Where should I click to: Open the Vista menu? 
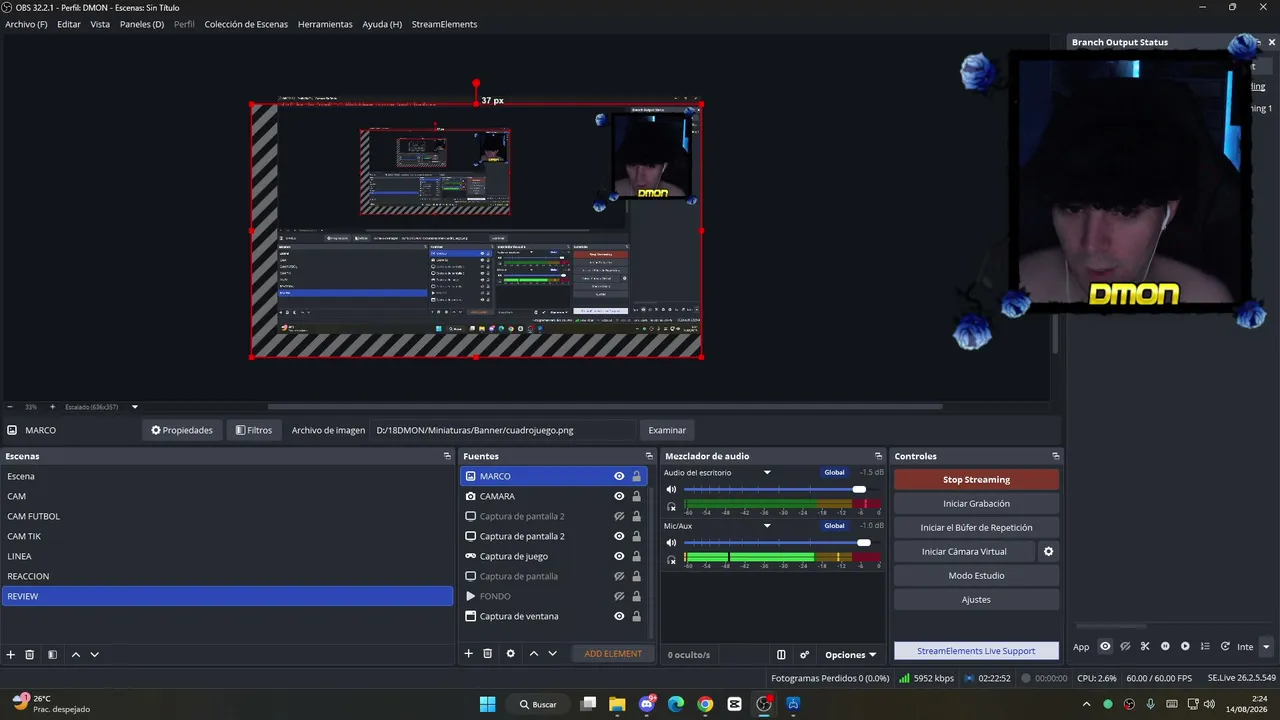100,24
